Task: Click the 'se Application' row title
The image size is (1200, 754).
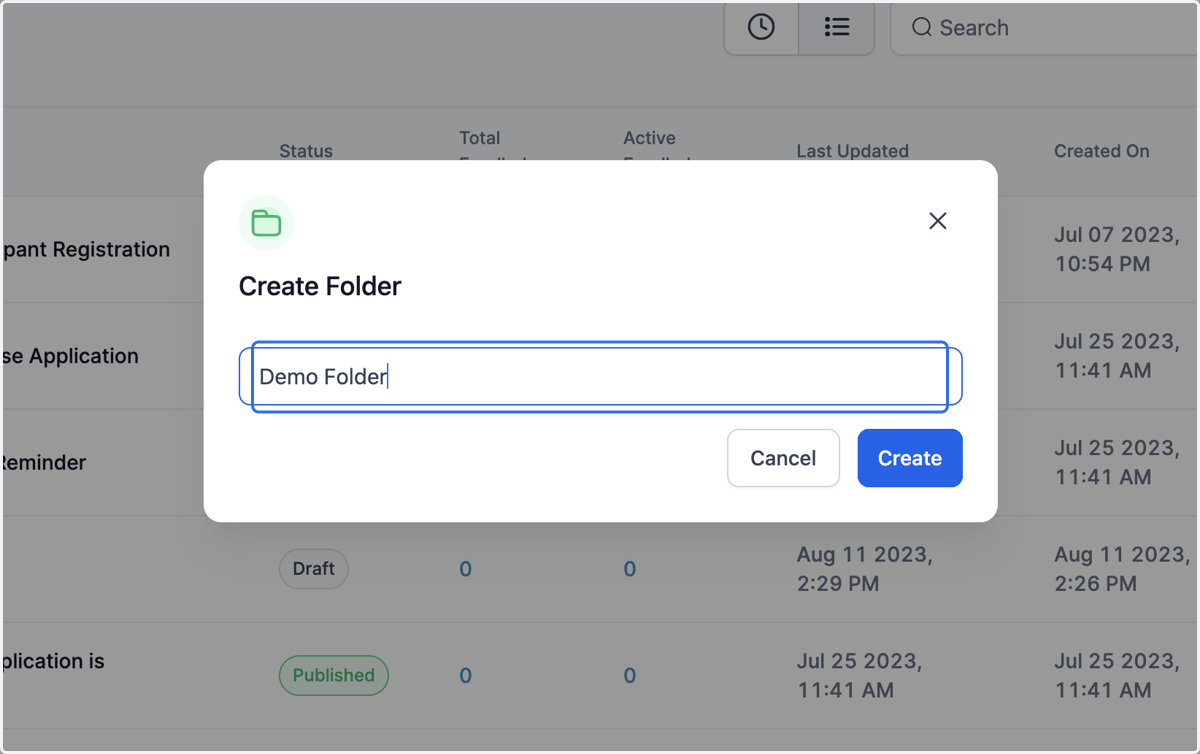Action: click(70, 356)
